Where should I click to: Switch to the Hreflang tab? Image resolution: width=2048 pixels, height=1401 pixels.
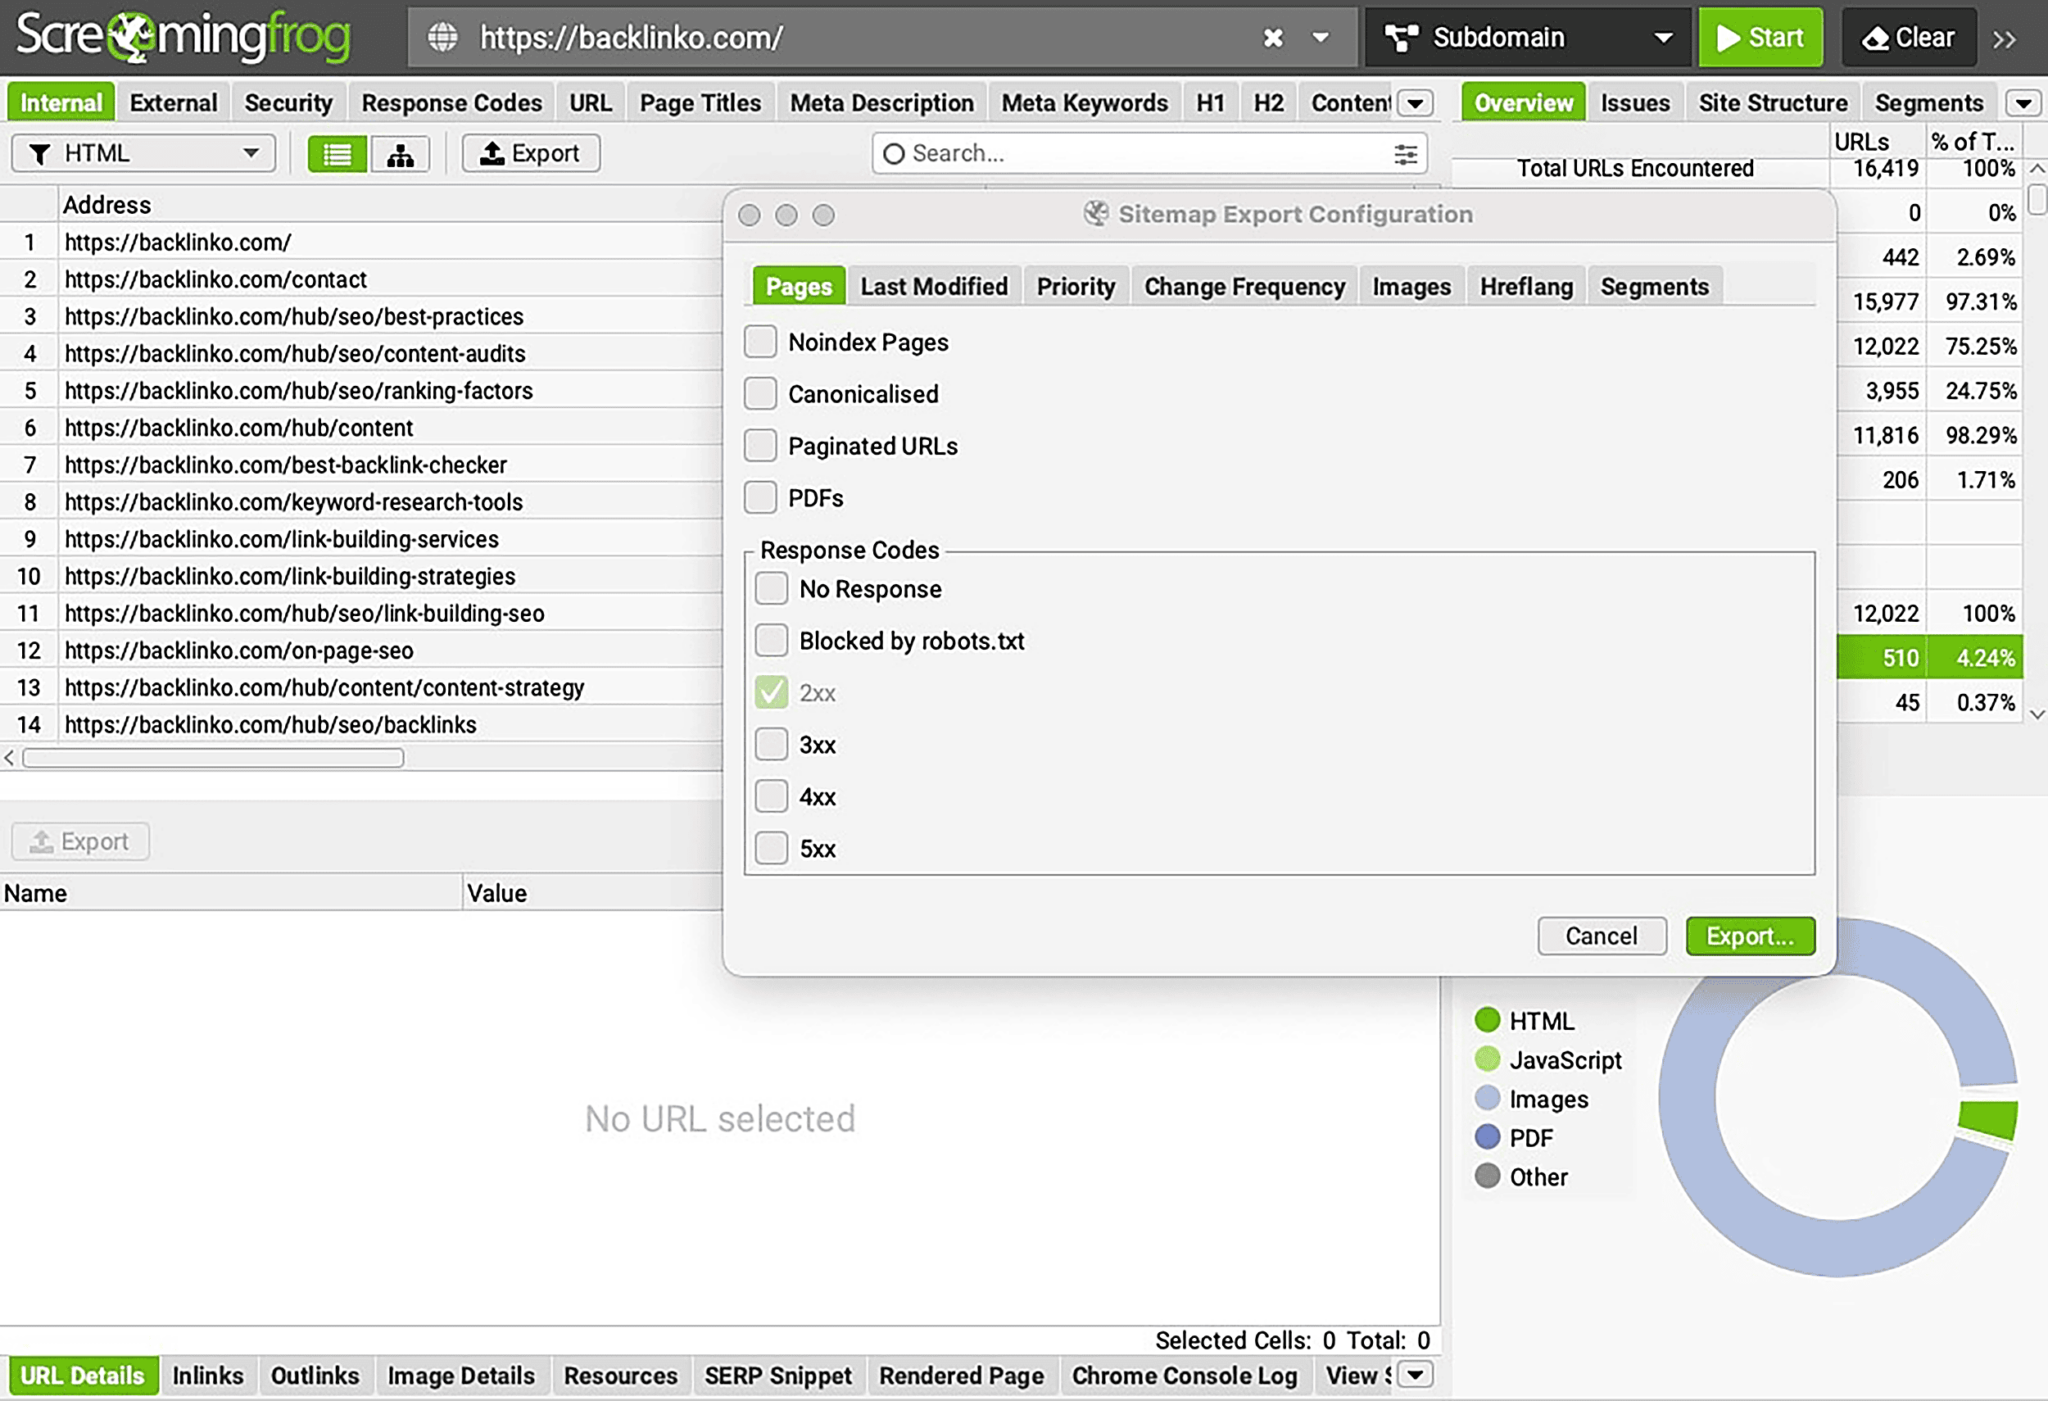[1527, 286]
